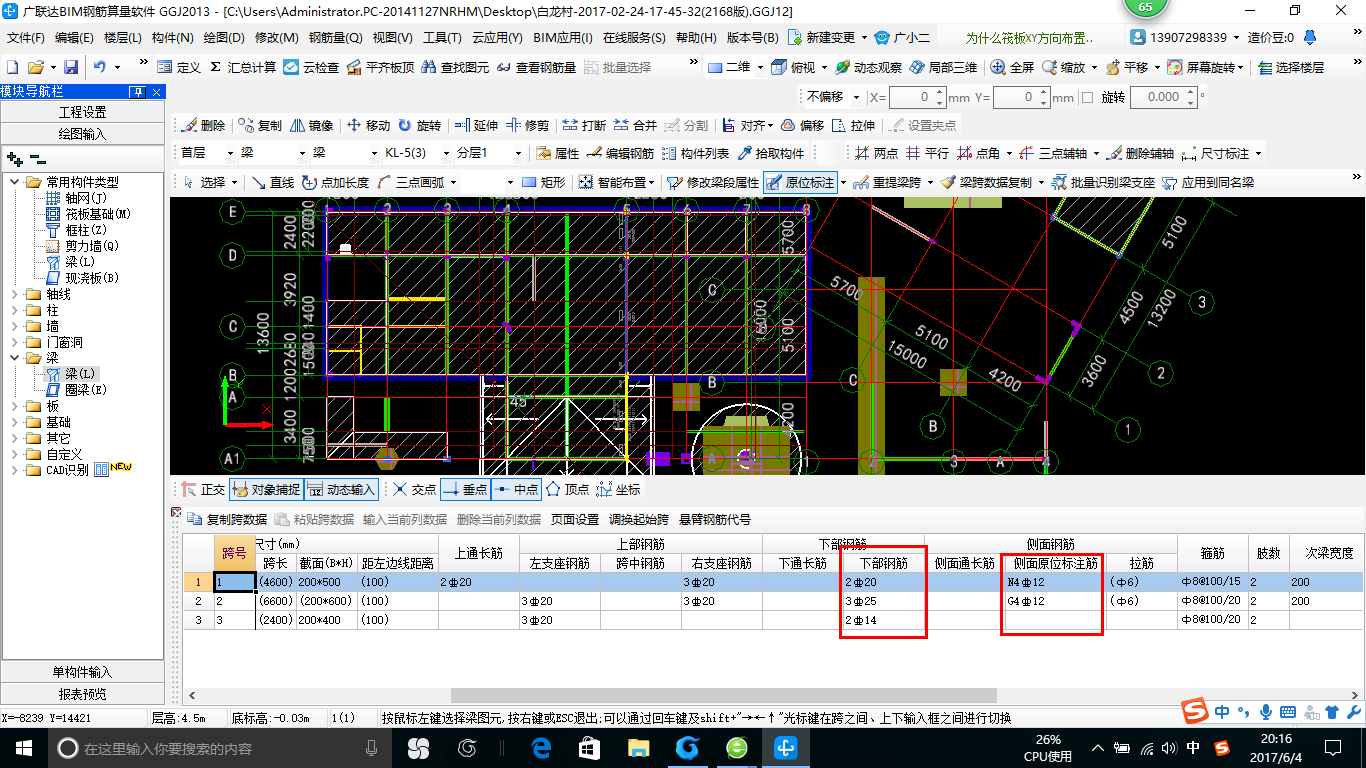Click 页面设置 button
This screenshot has height=768, width=1366.
coord(575,519)
